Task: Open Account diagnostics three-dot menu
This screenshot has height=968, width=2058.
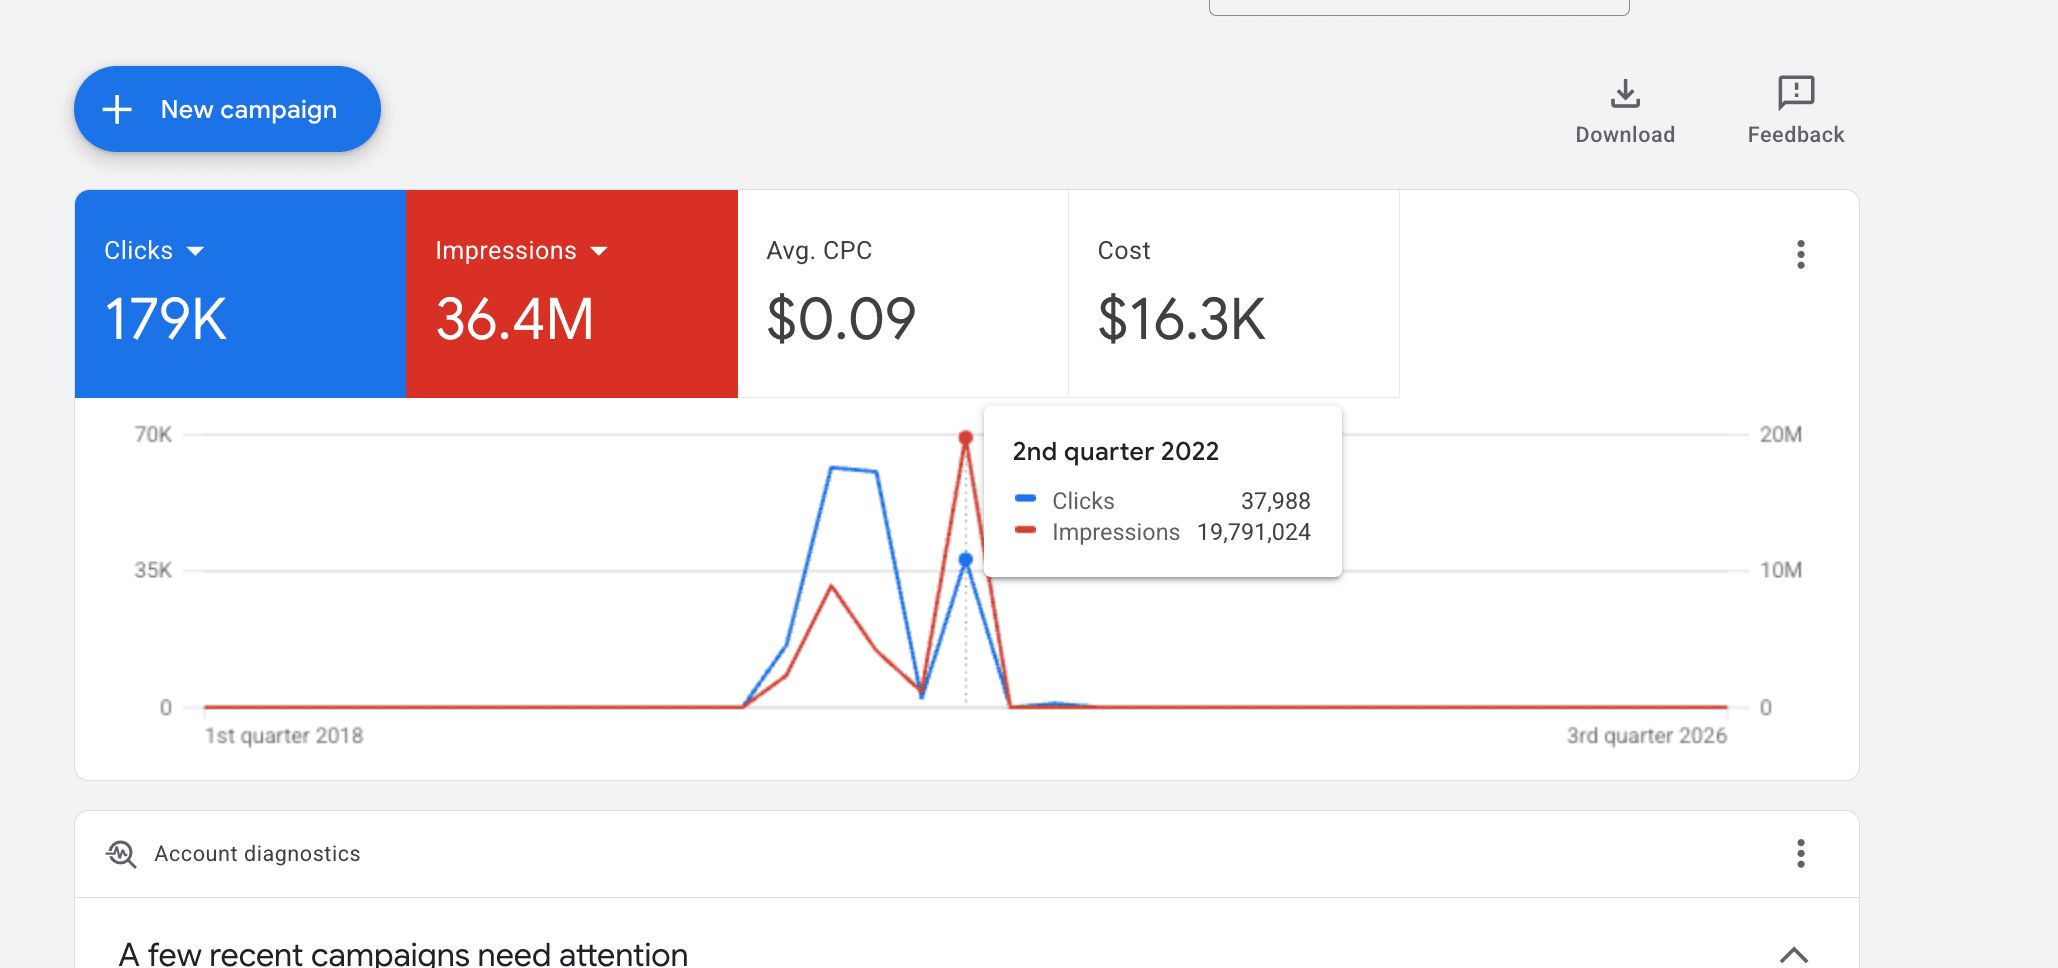Action: click(1801, 853)
